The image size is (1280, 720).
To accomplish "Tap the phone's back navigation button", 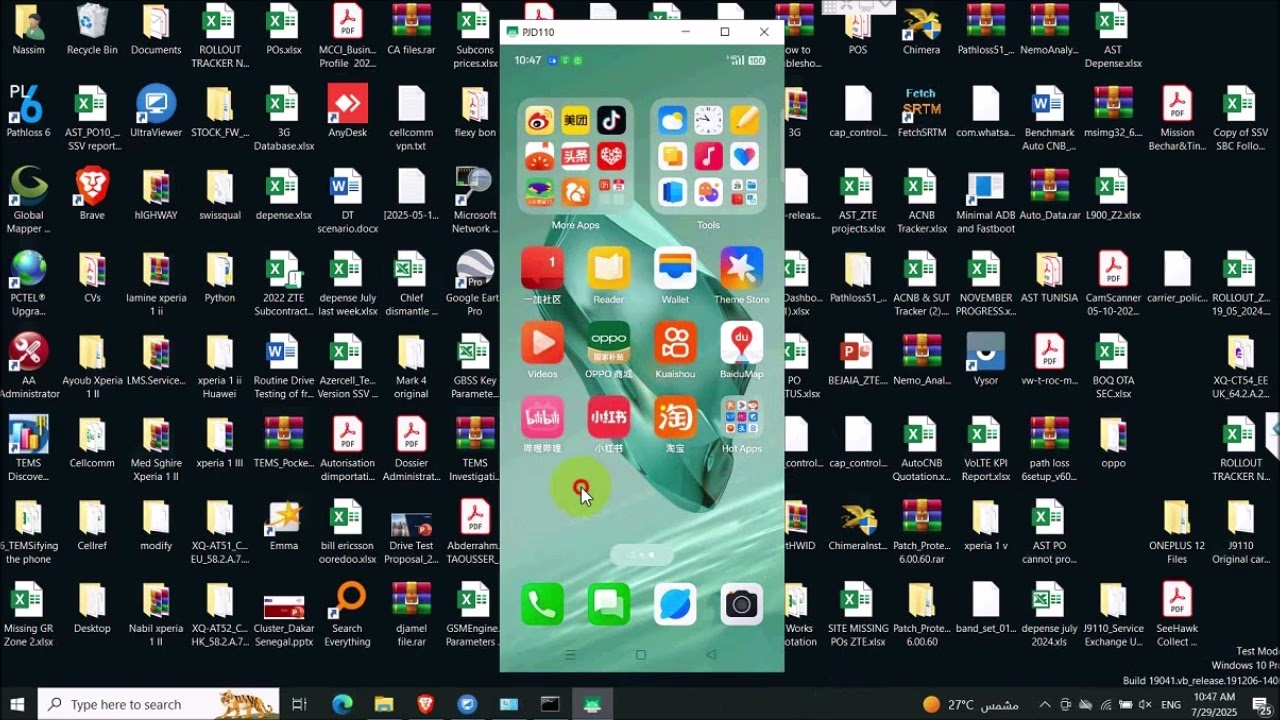I will tap(711, 655).
